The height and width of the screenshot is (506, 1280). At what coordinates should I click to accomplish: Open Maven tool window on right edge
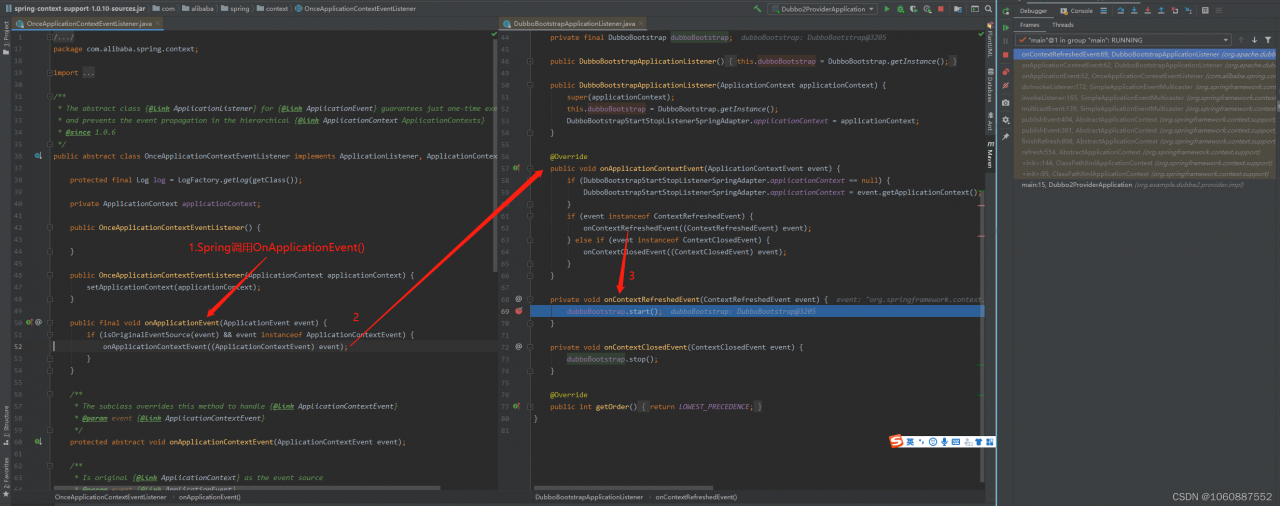[989, 153]
